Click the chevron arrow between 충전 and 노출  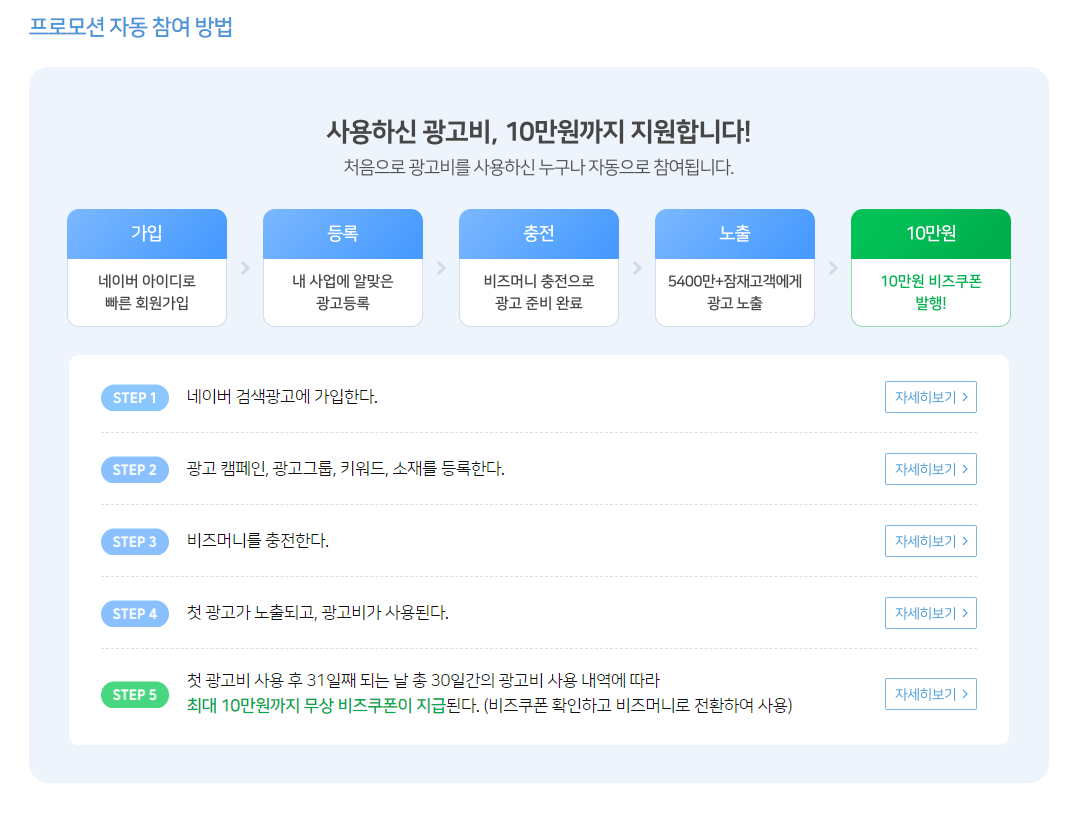pos(638,268)
